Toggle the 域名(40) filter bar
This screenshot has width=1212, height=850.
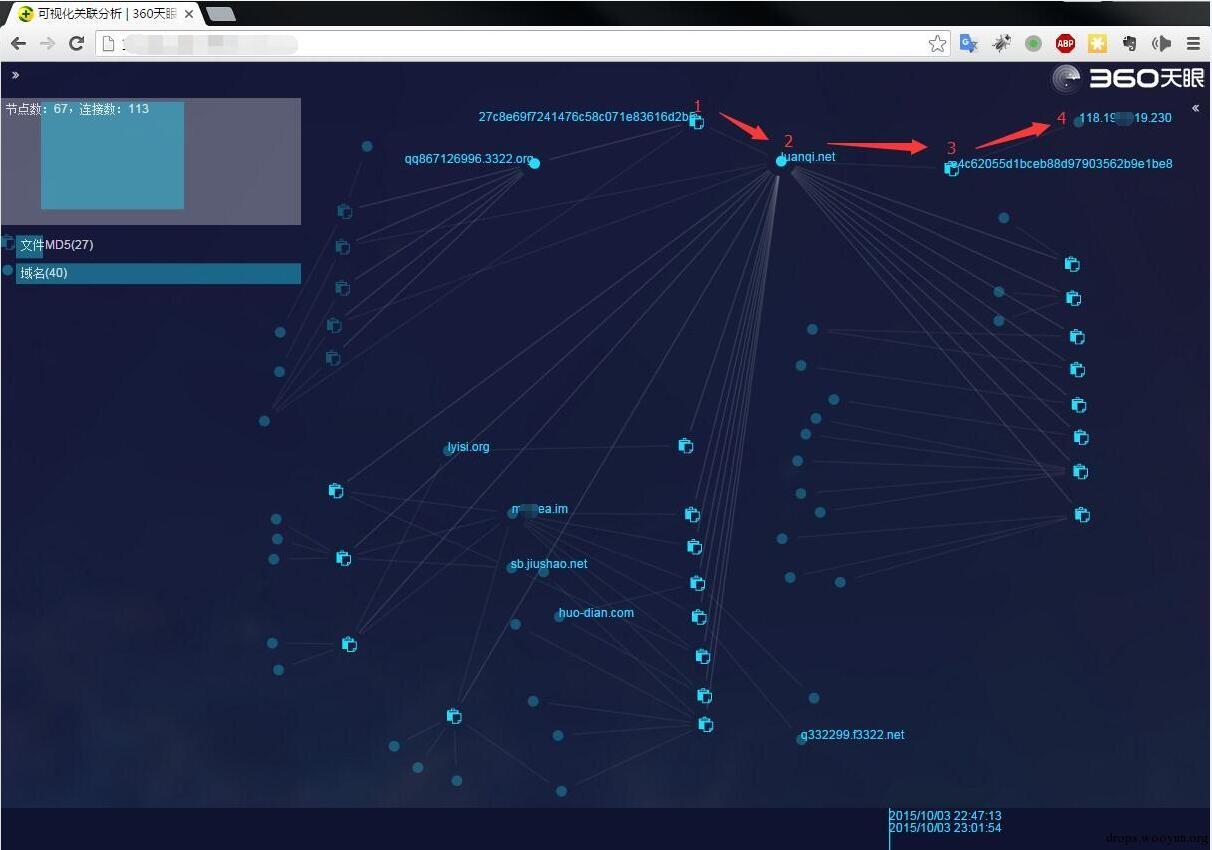(158, 273)
